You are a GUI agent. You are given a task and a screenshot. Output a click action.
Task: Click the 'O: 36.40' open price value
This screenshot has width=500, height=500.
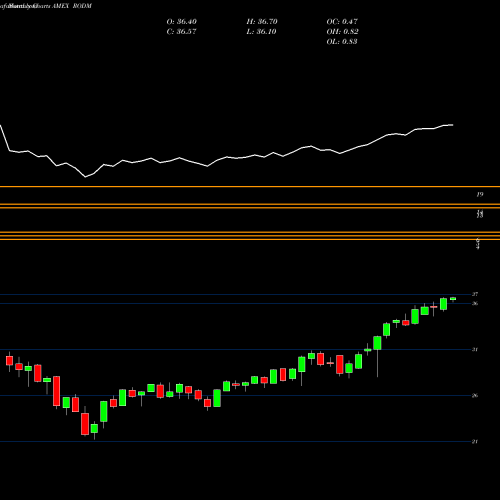(182, 22)
